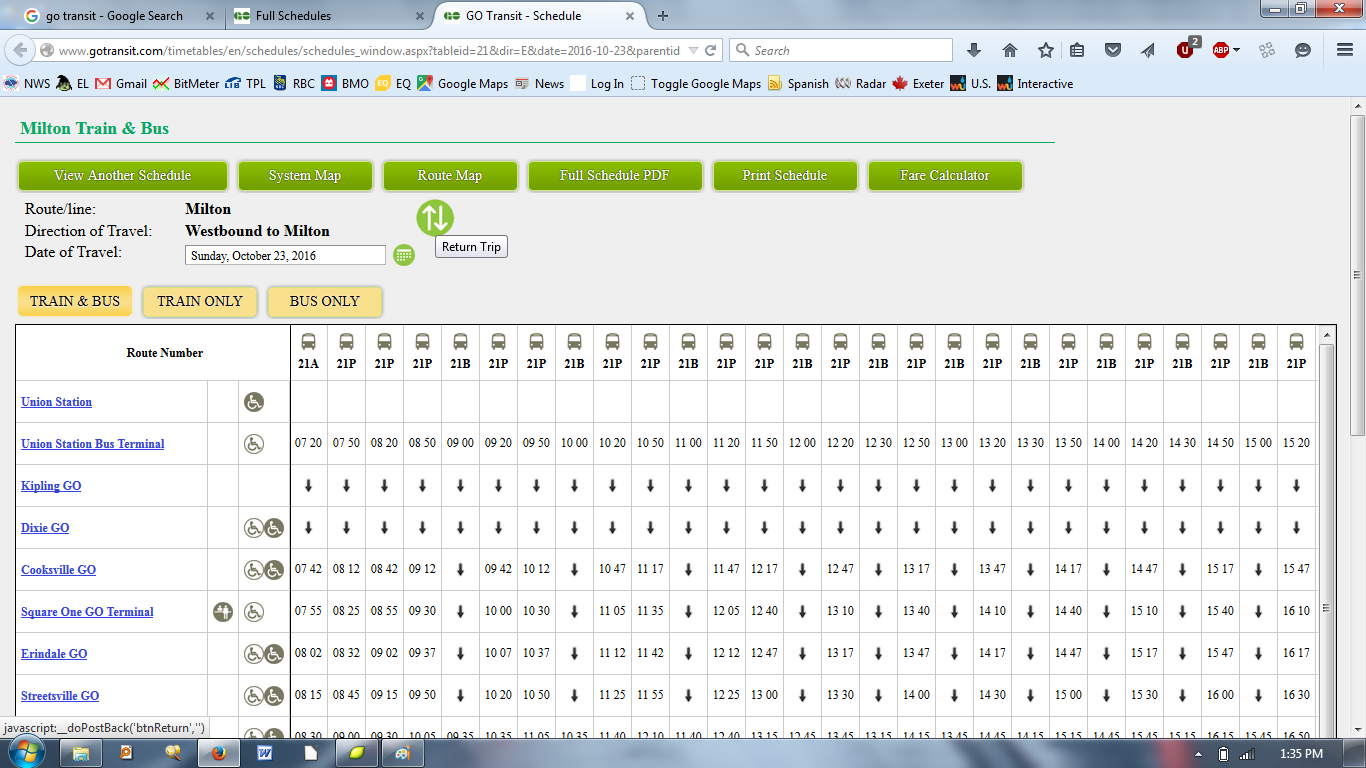Select the BUS ONLY filter
The image size is (1366, 768).
pos(325,301)
